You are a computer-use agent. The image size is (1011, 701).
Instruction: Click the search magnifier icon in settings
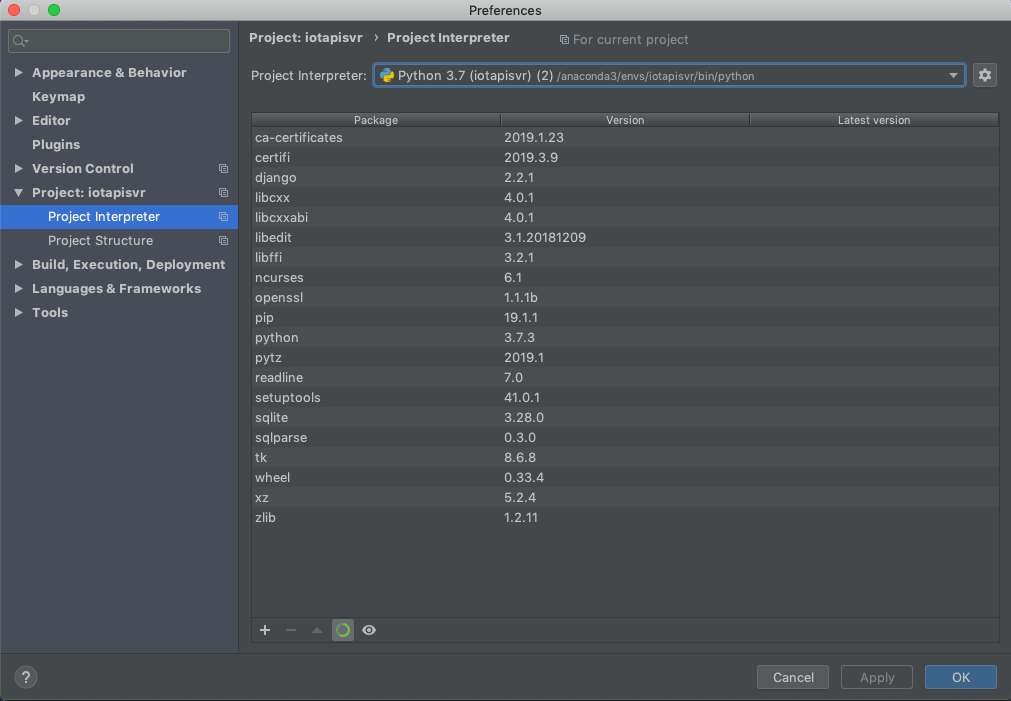pos(20,41)
